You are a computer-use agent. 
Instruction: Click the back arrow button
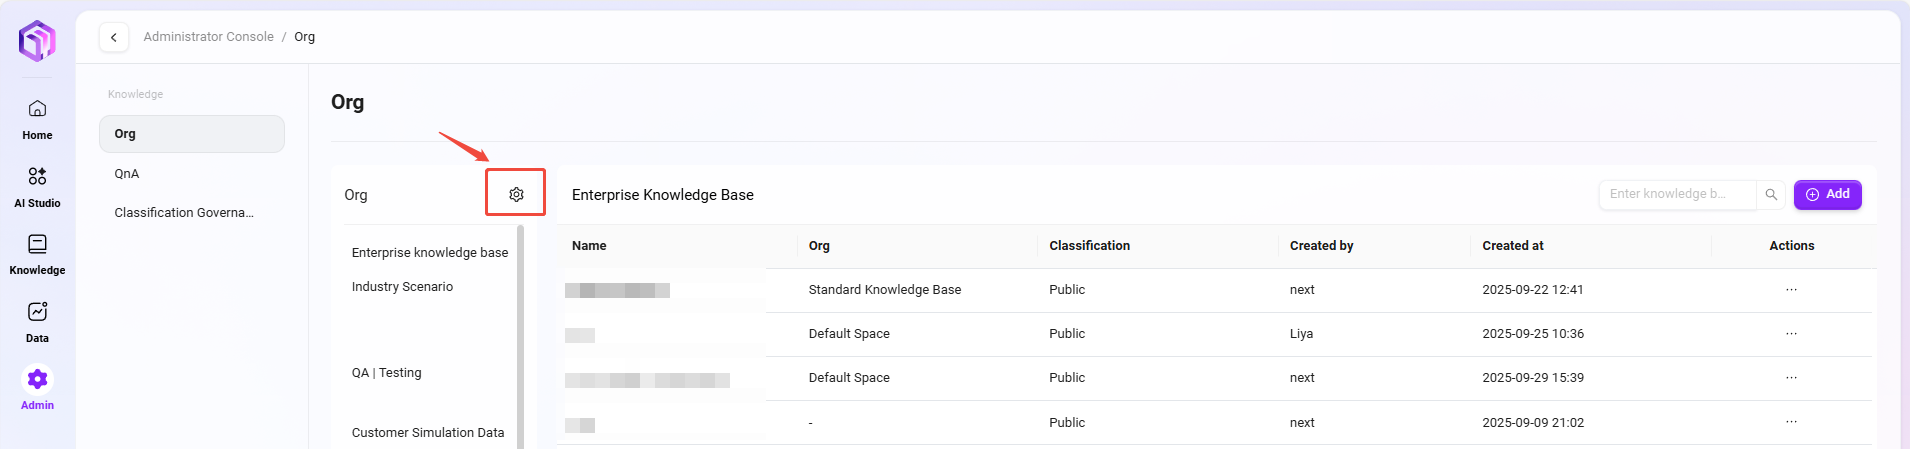click(x=114, y=37)
